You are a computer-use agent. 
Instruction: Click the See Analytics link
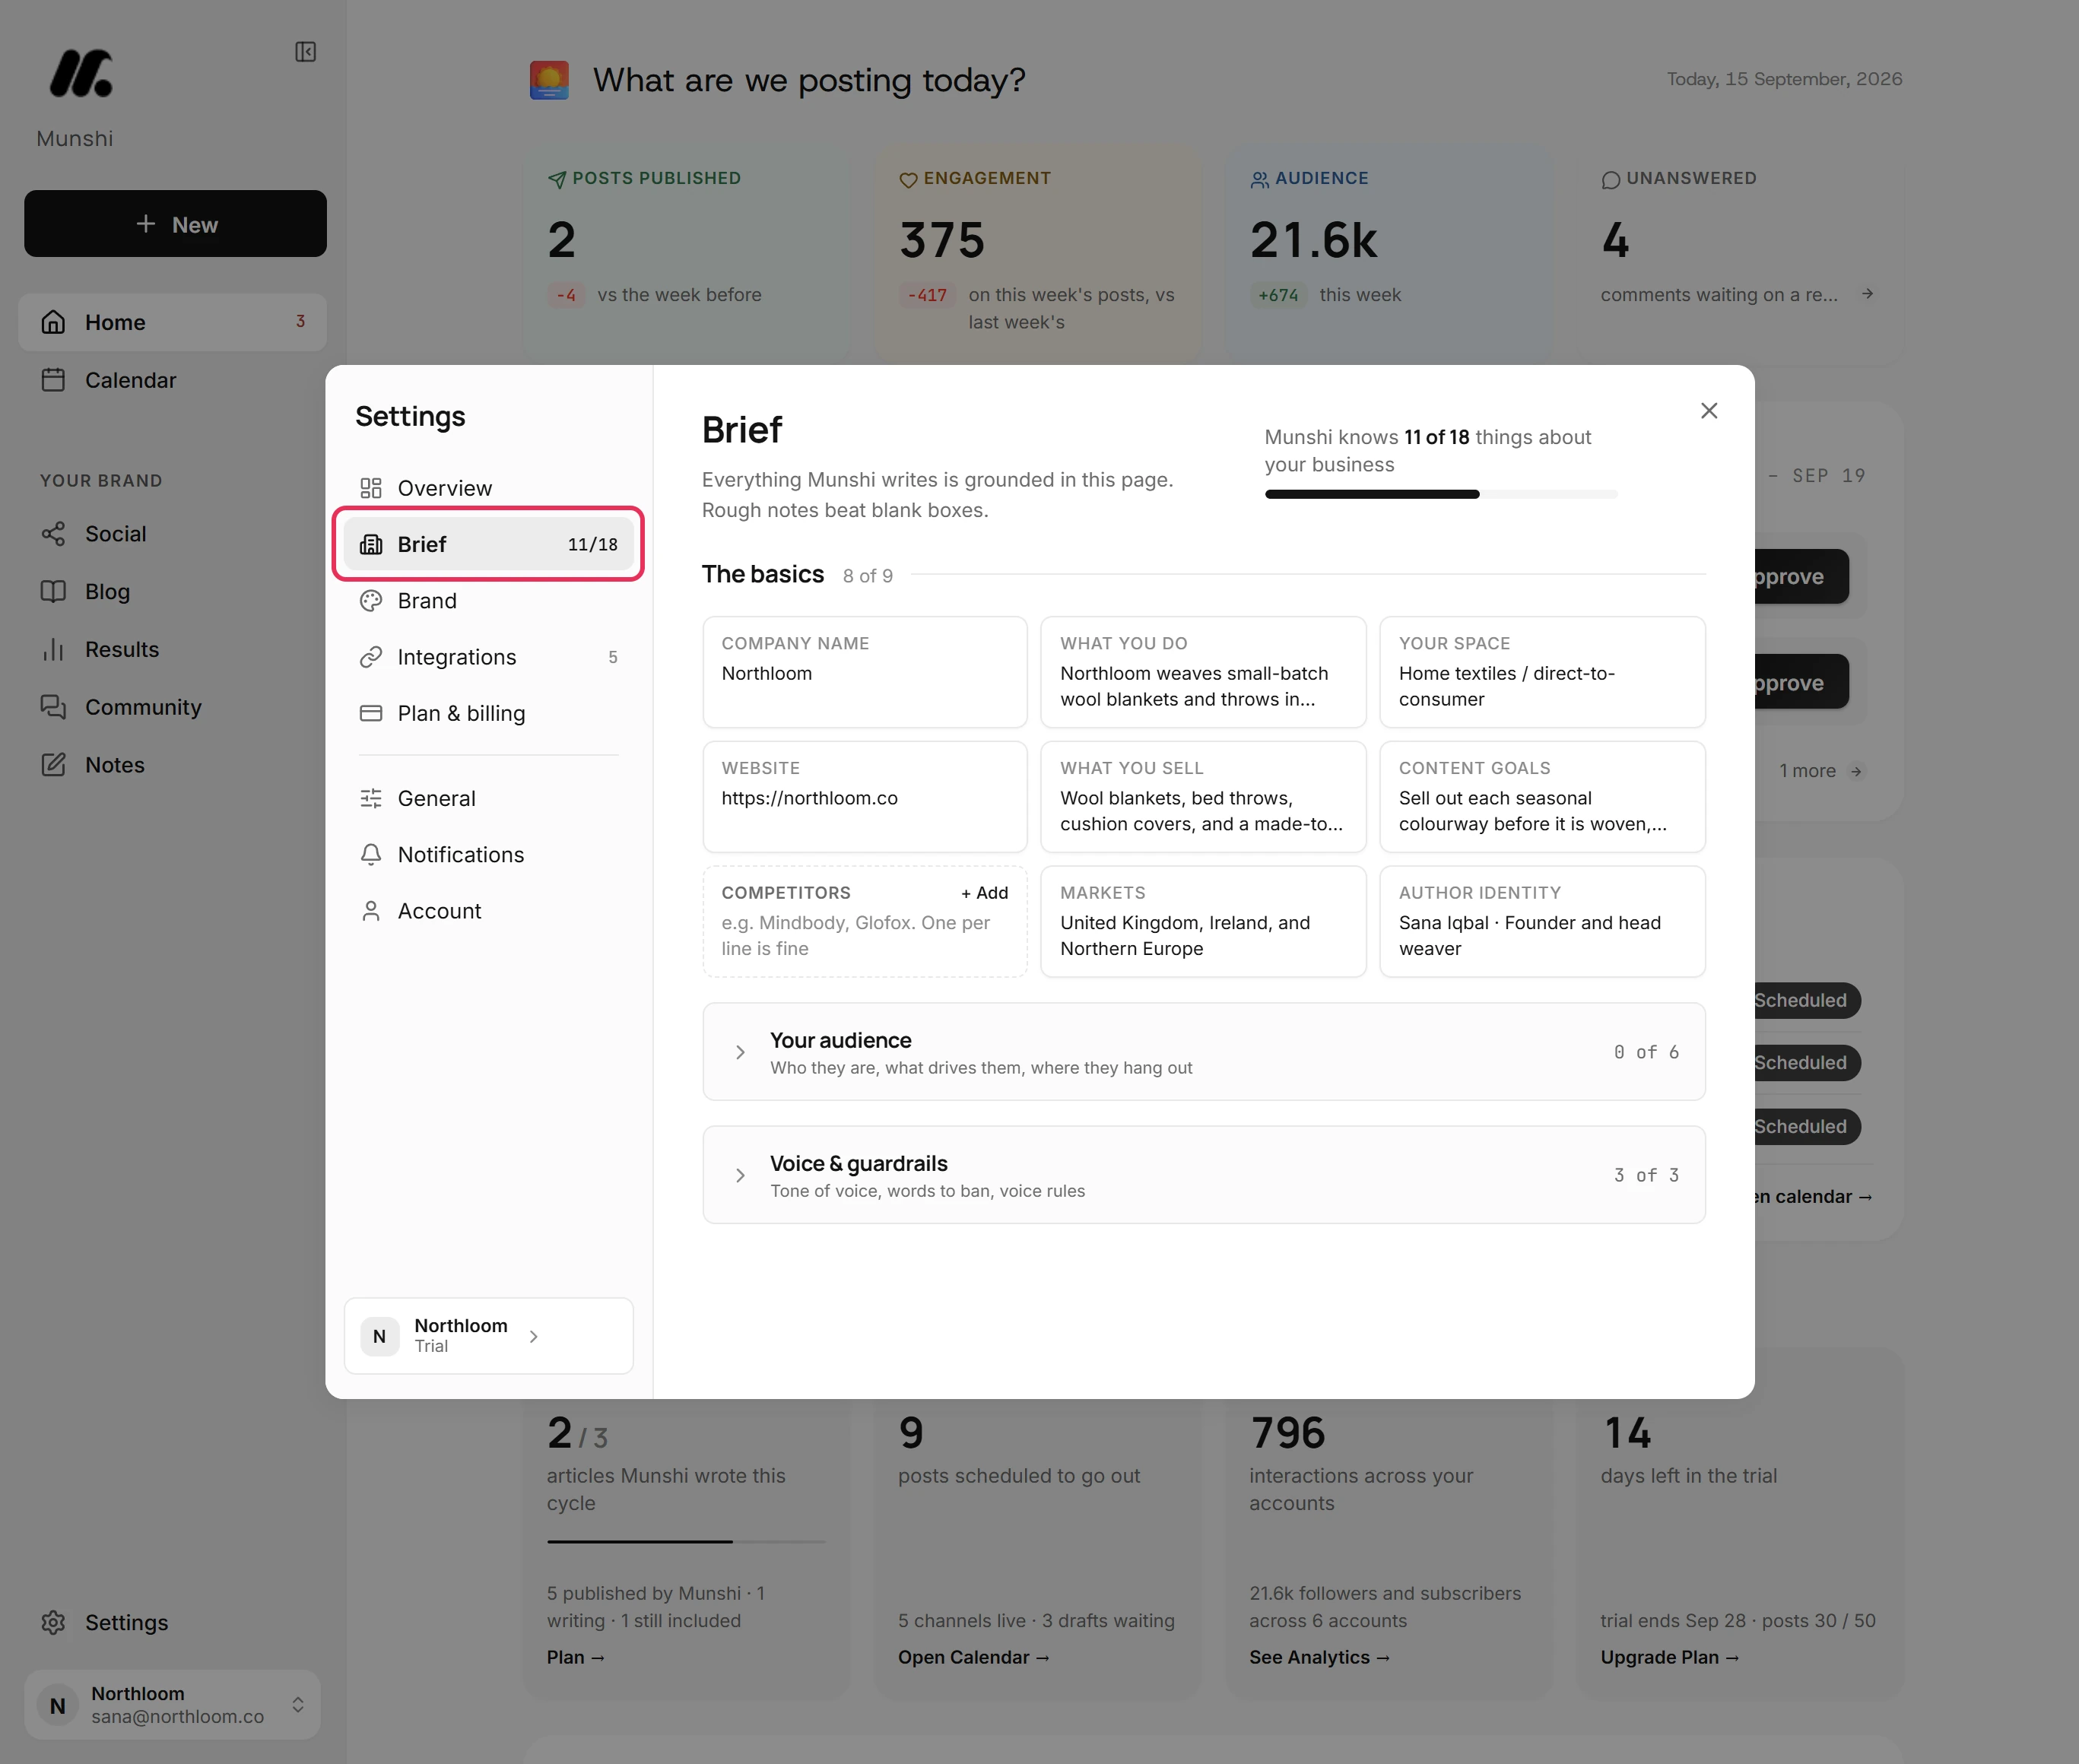tap(1319, 1657)
